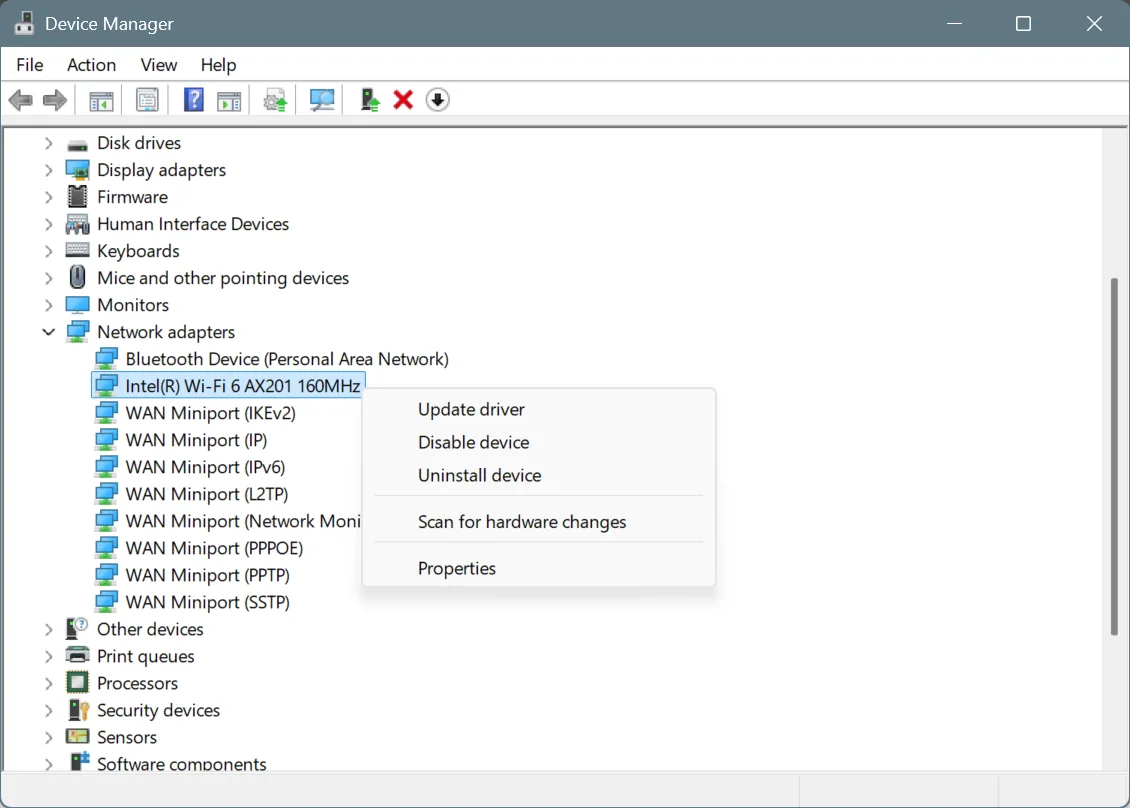Click the Monitors category icon
This screenshot has height=808, width=1130.
pos(77,305)
